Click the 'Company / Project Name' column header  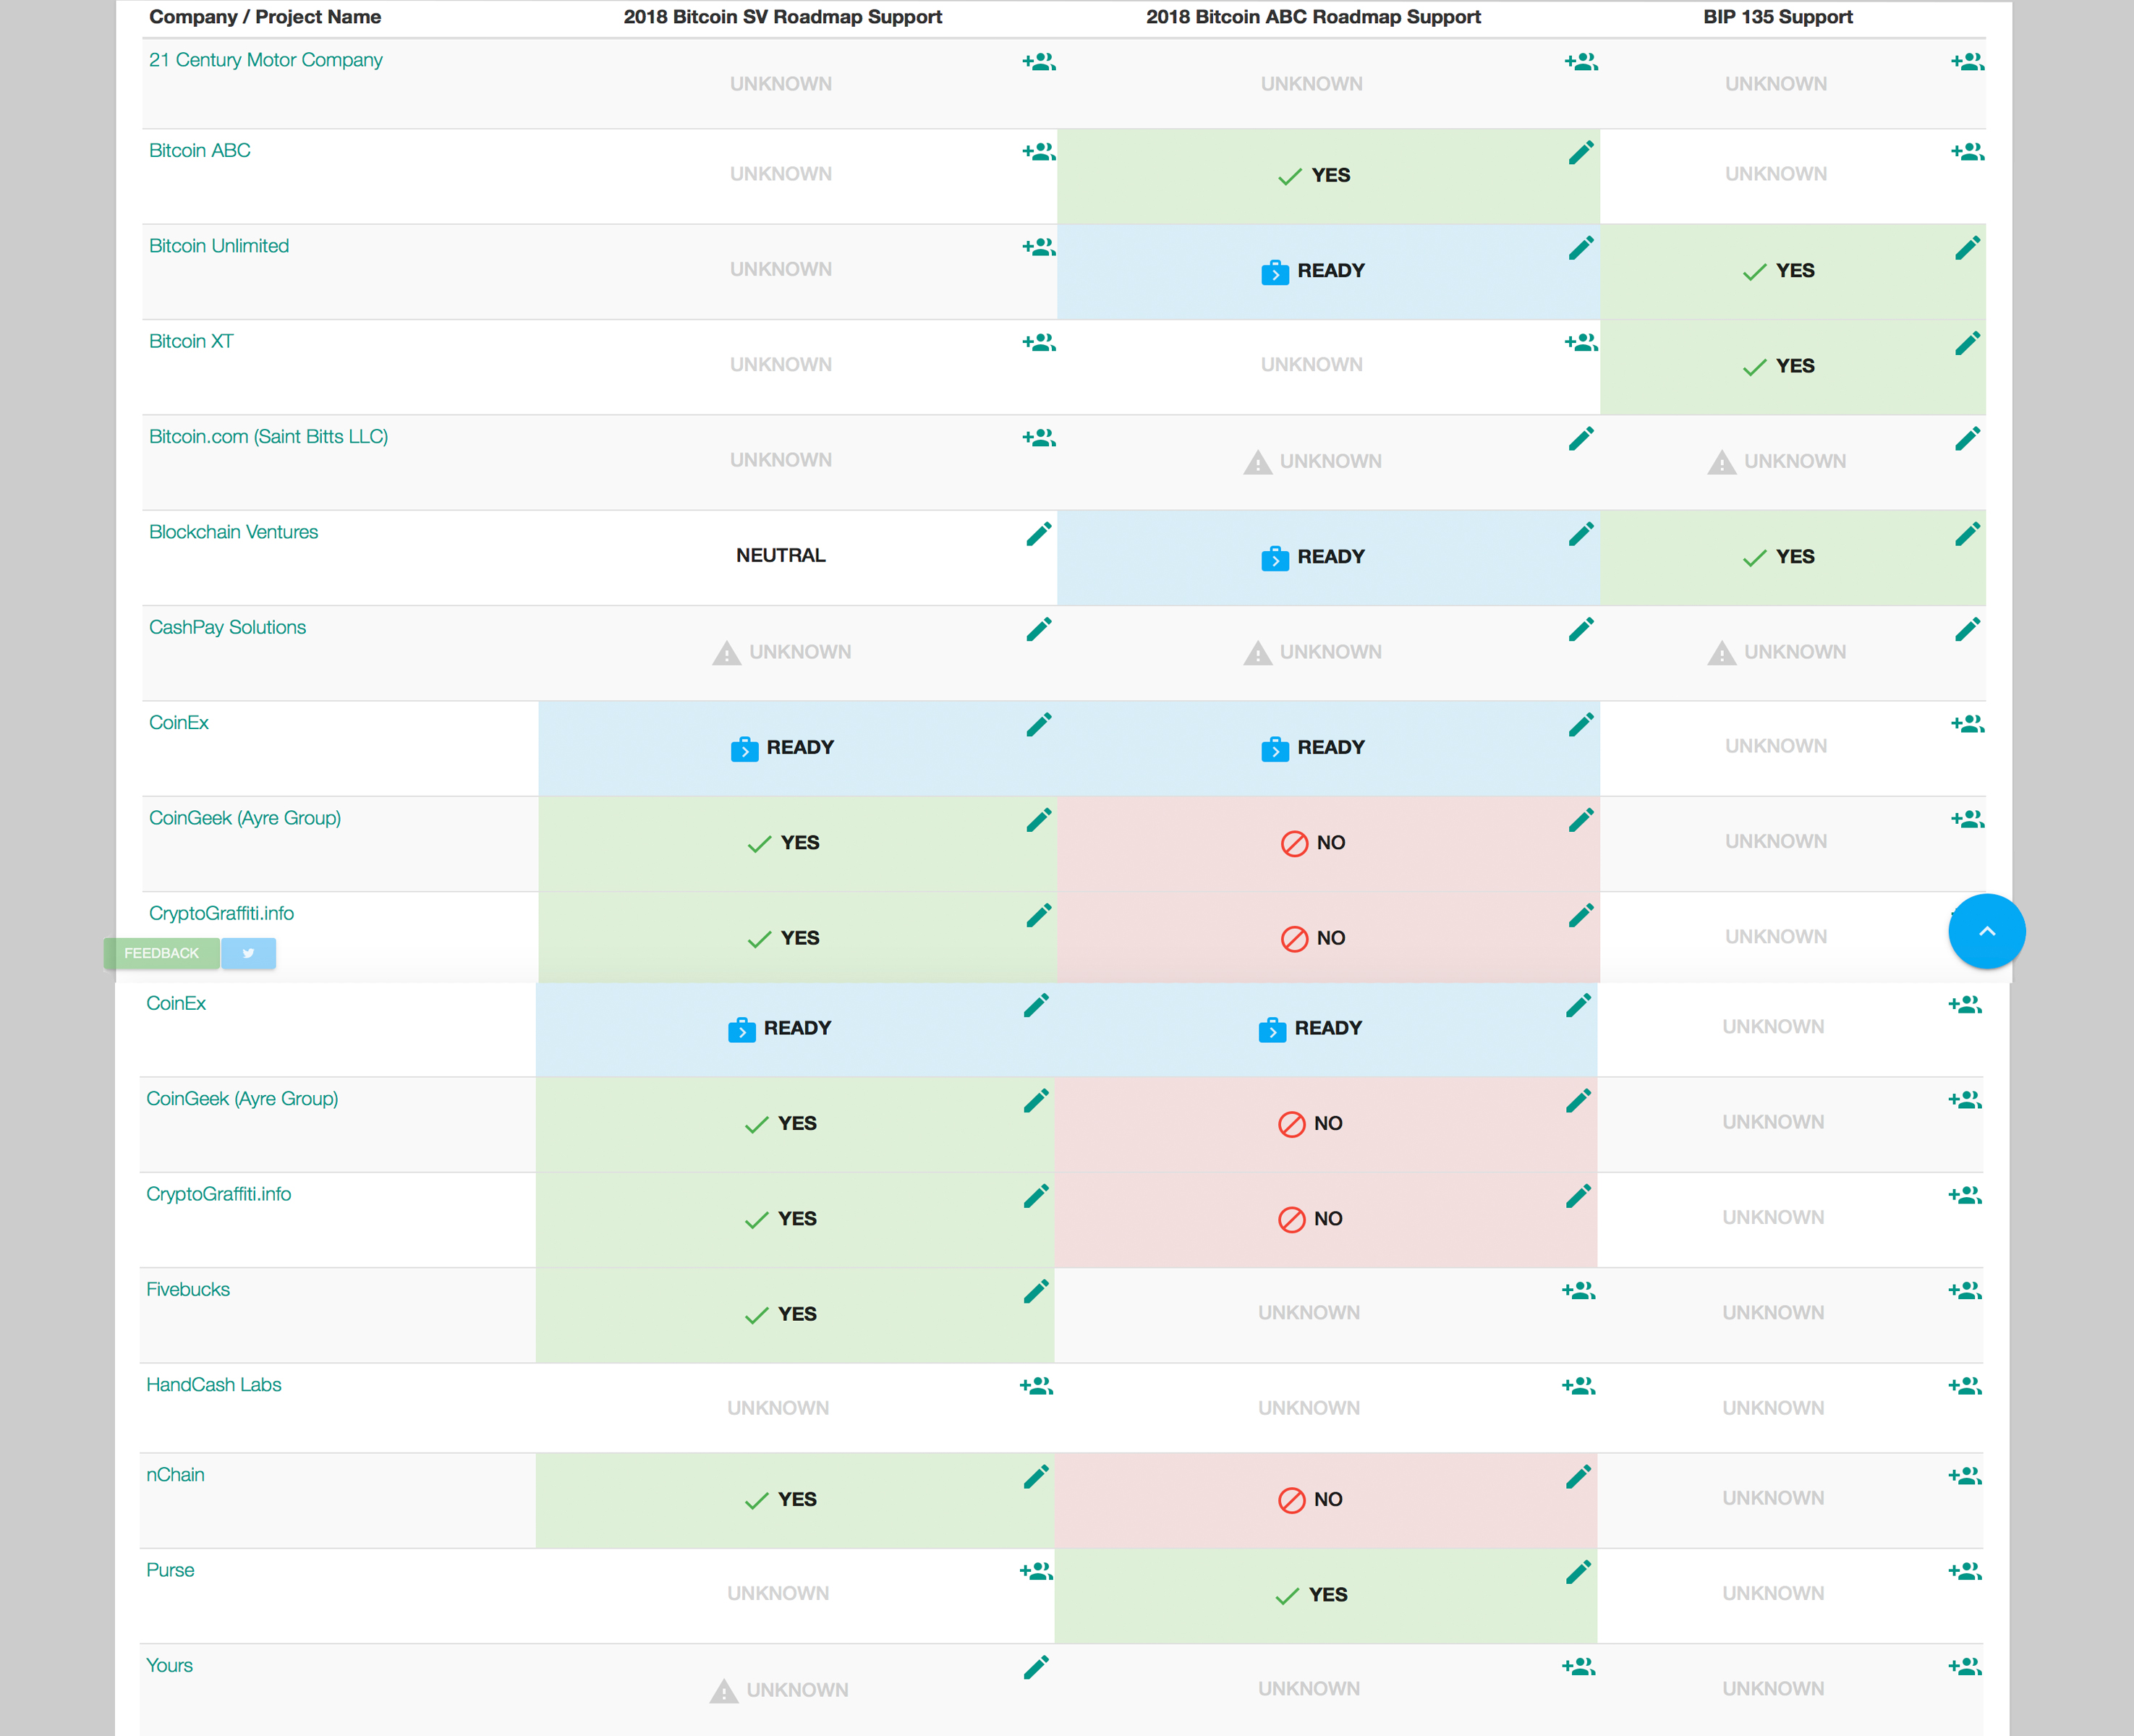pyautogui.click(x=265, y=17)
